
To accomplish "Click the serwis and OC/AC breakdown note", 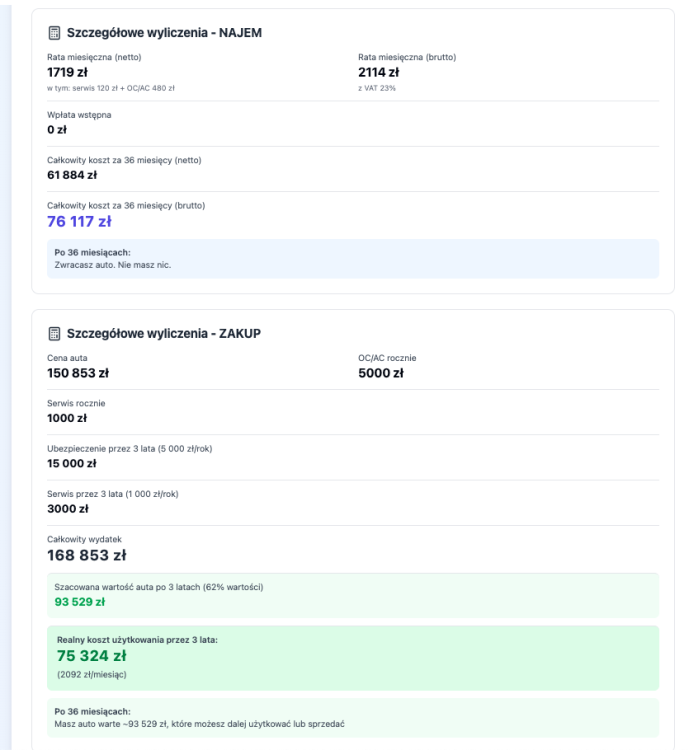I will pyautogui.click(x=112, y=88).
